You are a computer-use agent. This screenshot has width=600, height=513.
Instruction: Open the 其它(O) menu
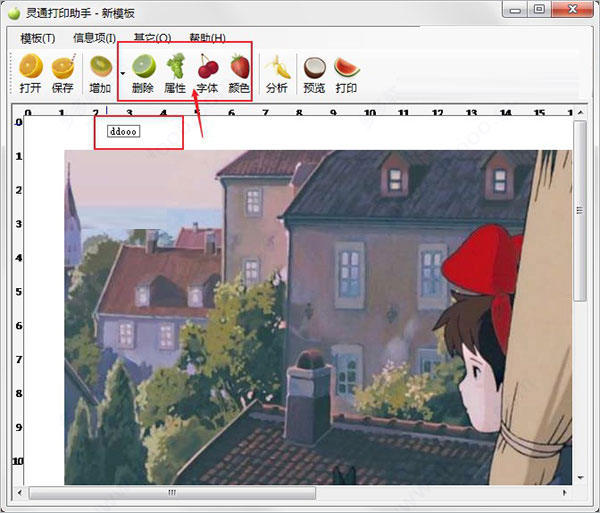[x=152, y=38]
